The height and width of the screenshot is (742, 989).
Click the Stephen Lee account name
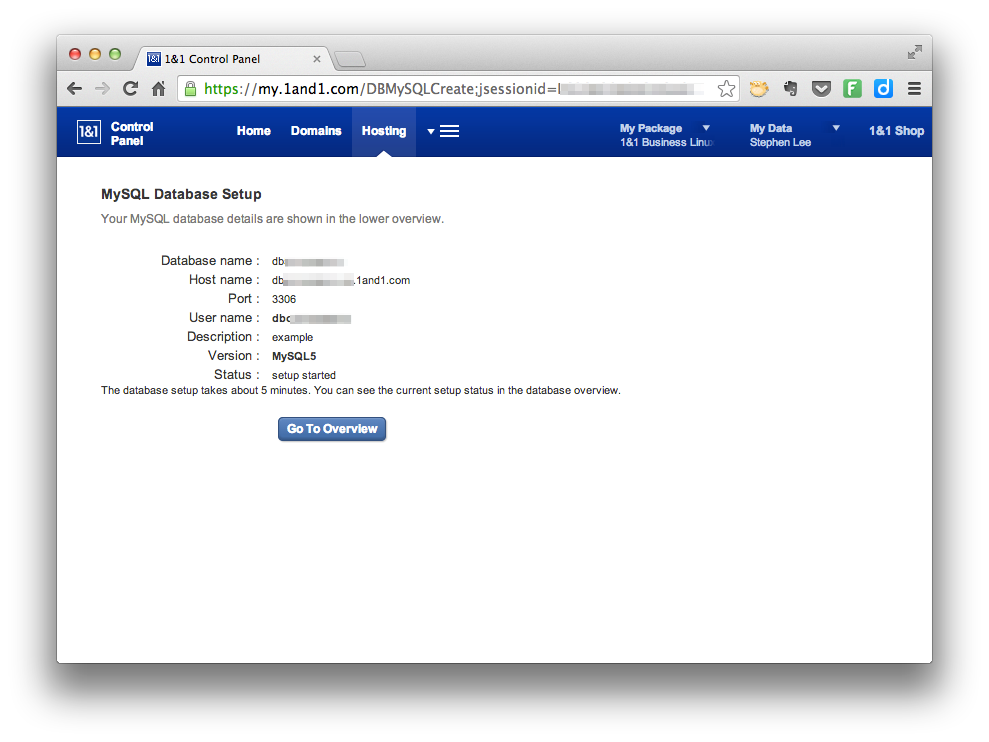780,143
